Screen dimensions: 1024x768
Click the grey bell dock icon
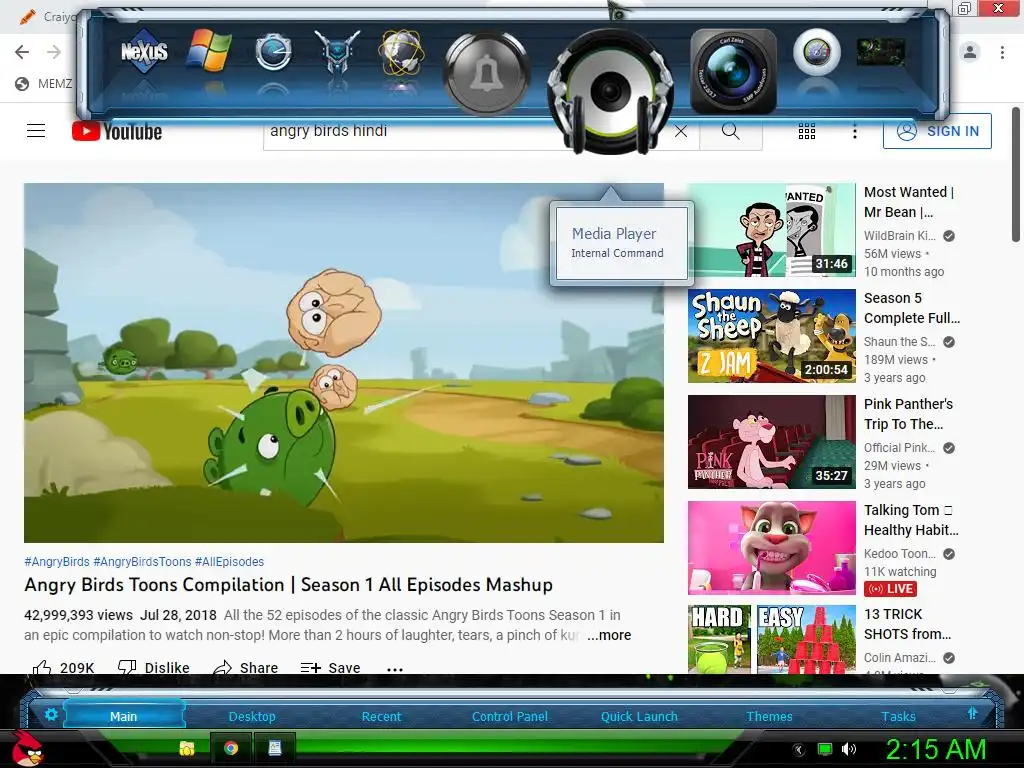tap(487, 72)
